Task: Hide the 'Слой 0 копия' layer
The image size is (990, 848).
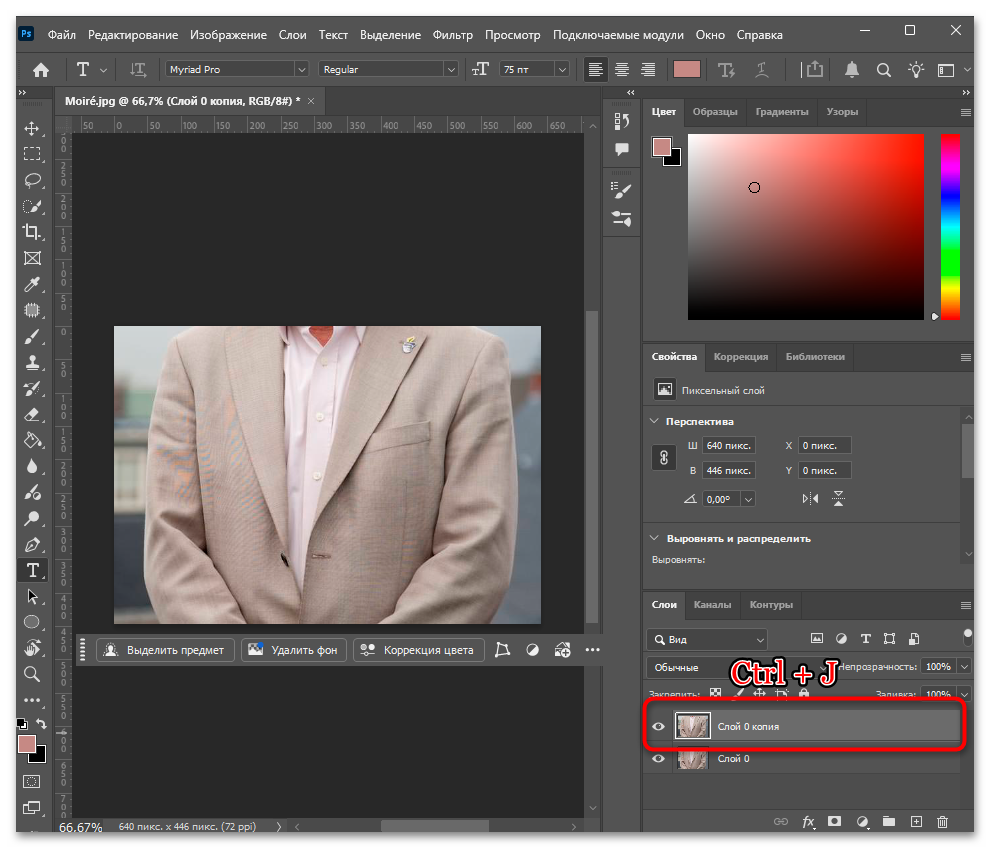Action: pos(659,726)
